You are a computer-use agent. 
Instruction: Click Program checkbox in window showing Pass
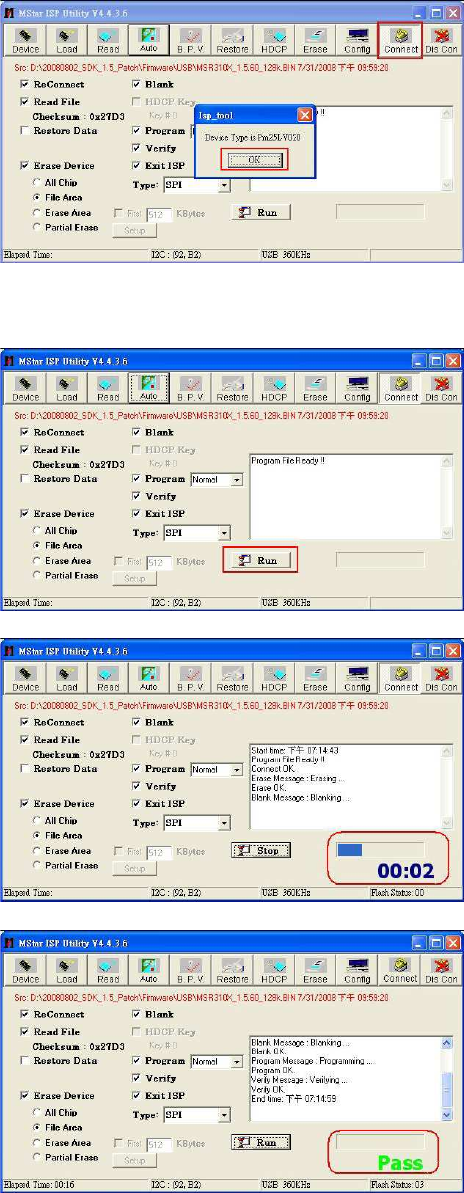tap(136, 1061)
